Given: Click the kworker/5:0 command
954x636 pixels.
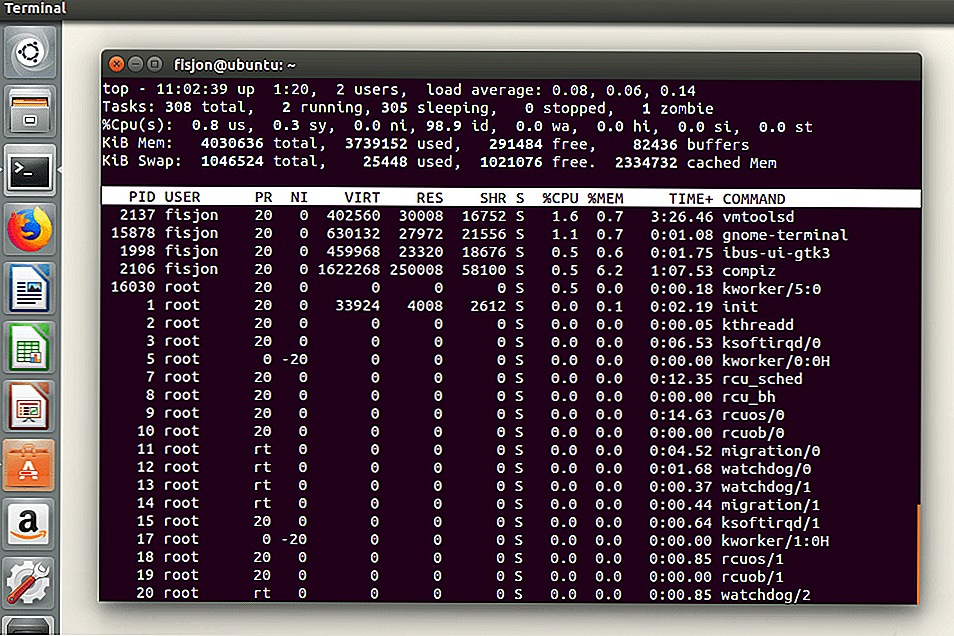Looking at the screenshot, I should (x=771, y=288).
